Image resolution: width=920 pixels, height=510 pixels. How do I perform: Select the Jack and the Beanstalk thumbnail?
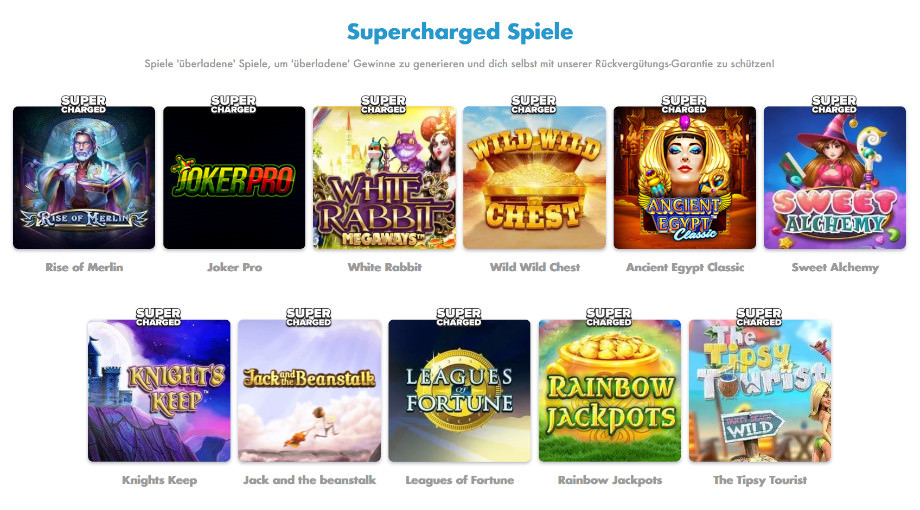309,391
